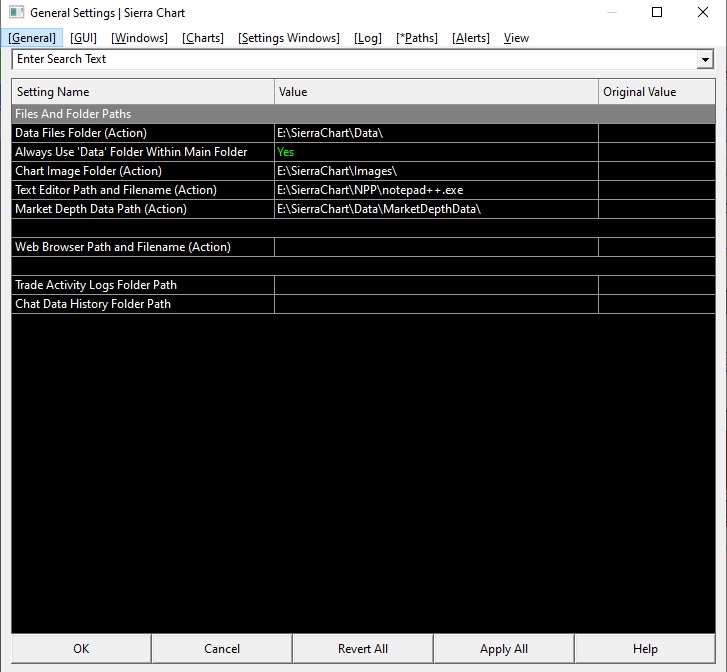Viewport: 727px width, 672px height.
Task: Toggle 'Always Use Data Folder' Yes value
Action: pos(286,152)
